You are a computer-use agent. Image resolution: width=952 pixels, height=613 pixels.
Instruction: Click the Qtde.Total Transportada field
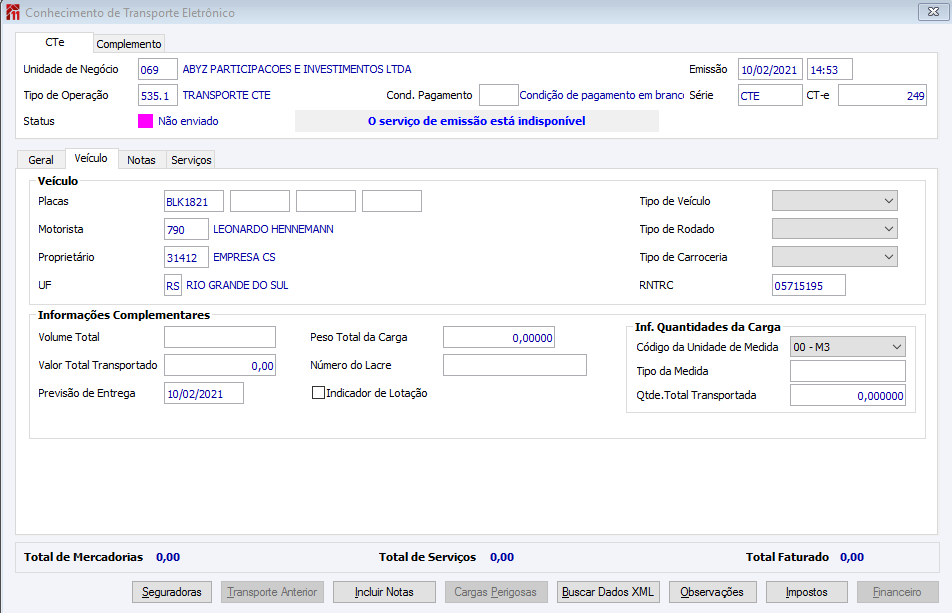click(x=848, y=395)
